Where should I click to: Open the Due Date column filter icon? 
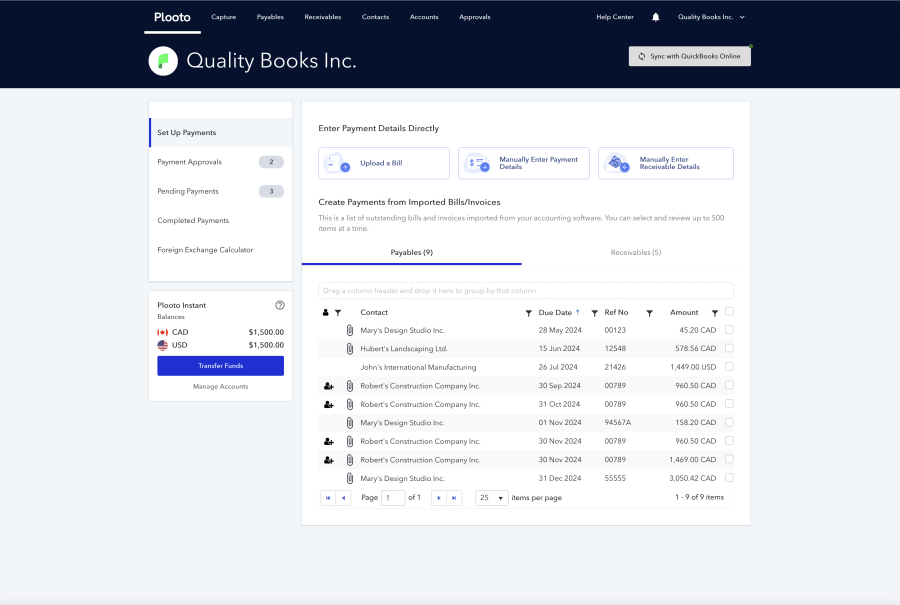(x=595, y=313)
